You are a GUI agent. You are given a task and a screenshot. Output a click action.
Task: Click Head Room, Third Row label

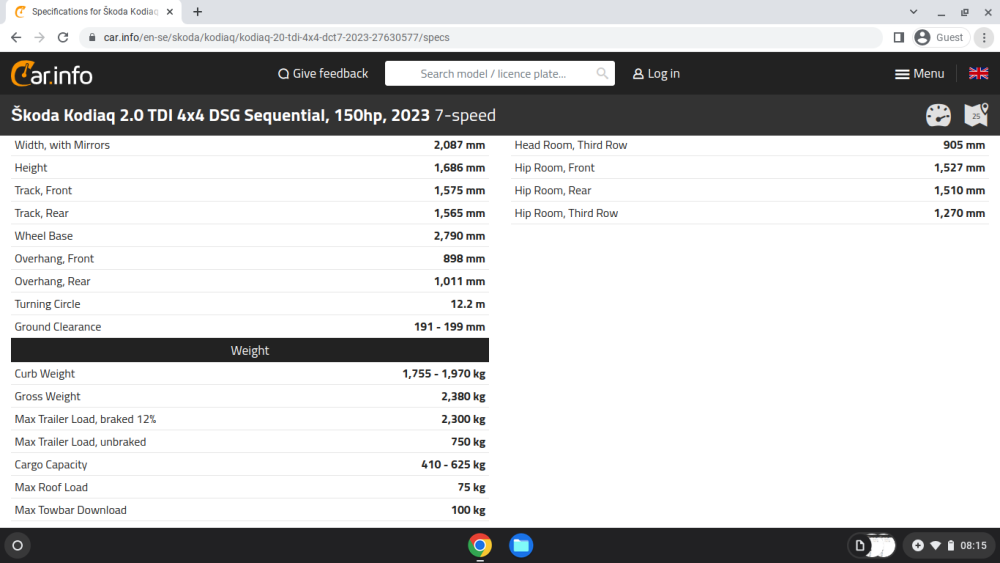[571, 145]
